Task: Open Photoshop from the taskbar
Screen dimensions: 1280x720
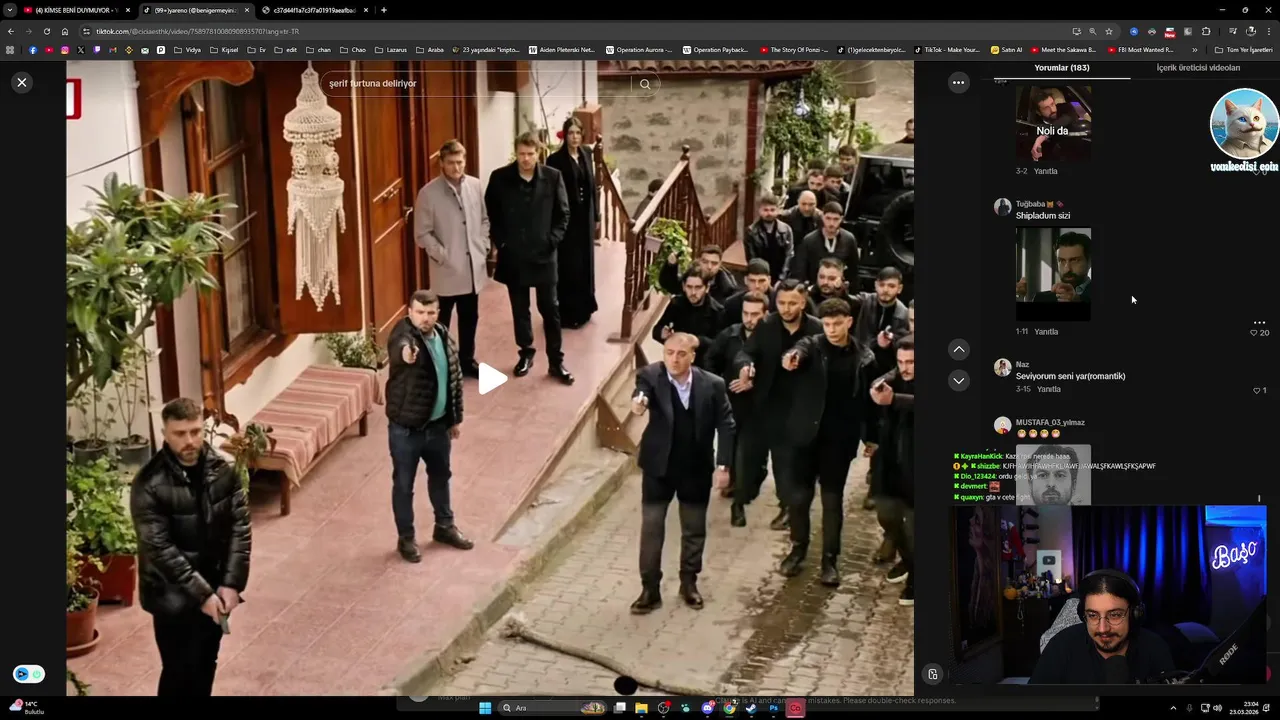Action: 773,708
